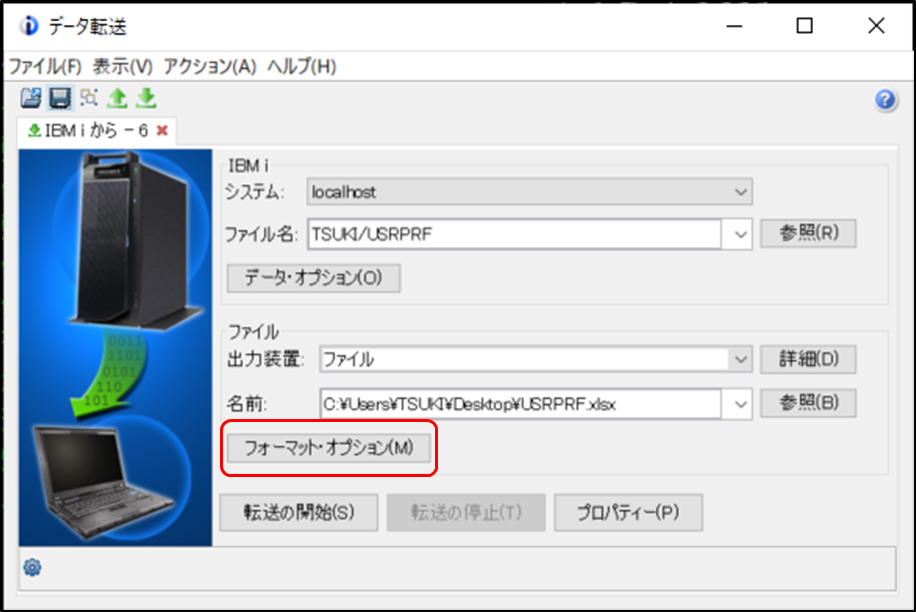916x612 pixels.
Task: Click the floppy disk save toolbar icon
Action: [60, 98]
